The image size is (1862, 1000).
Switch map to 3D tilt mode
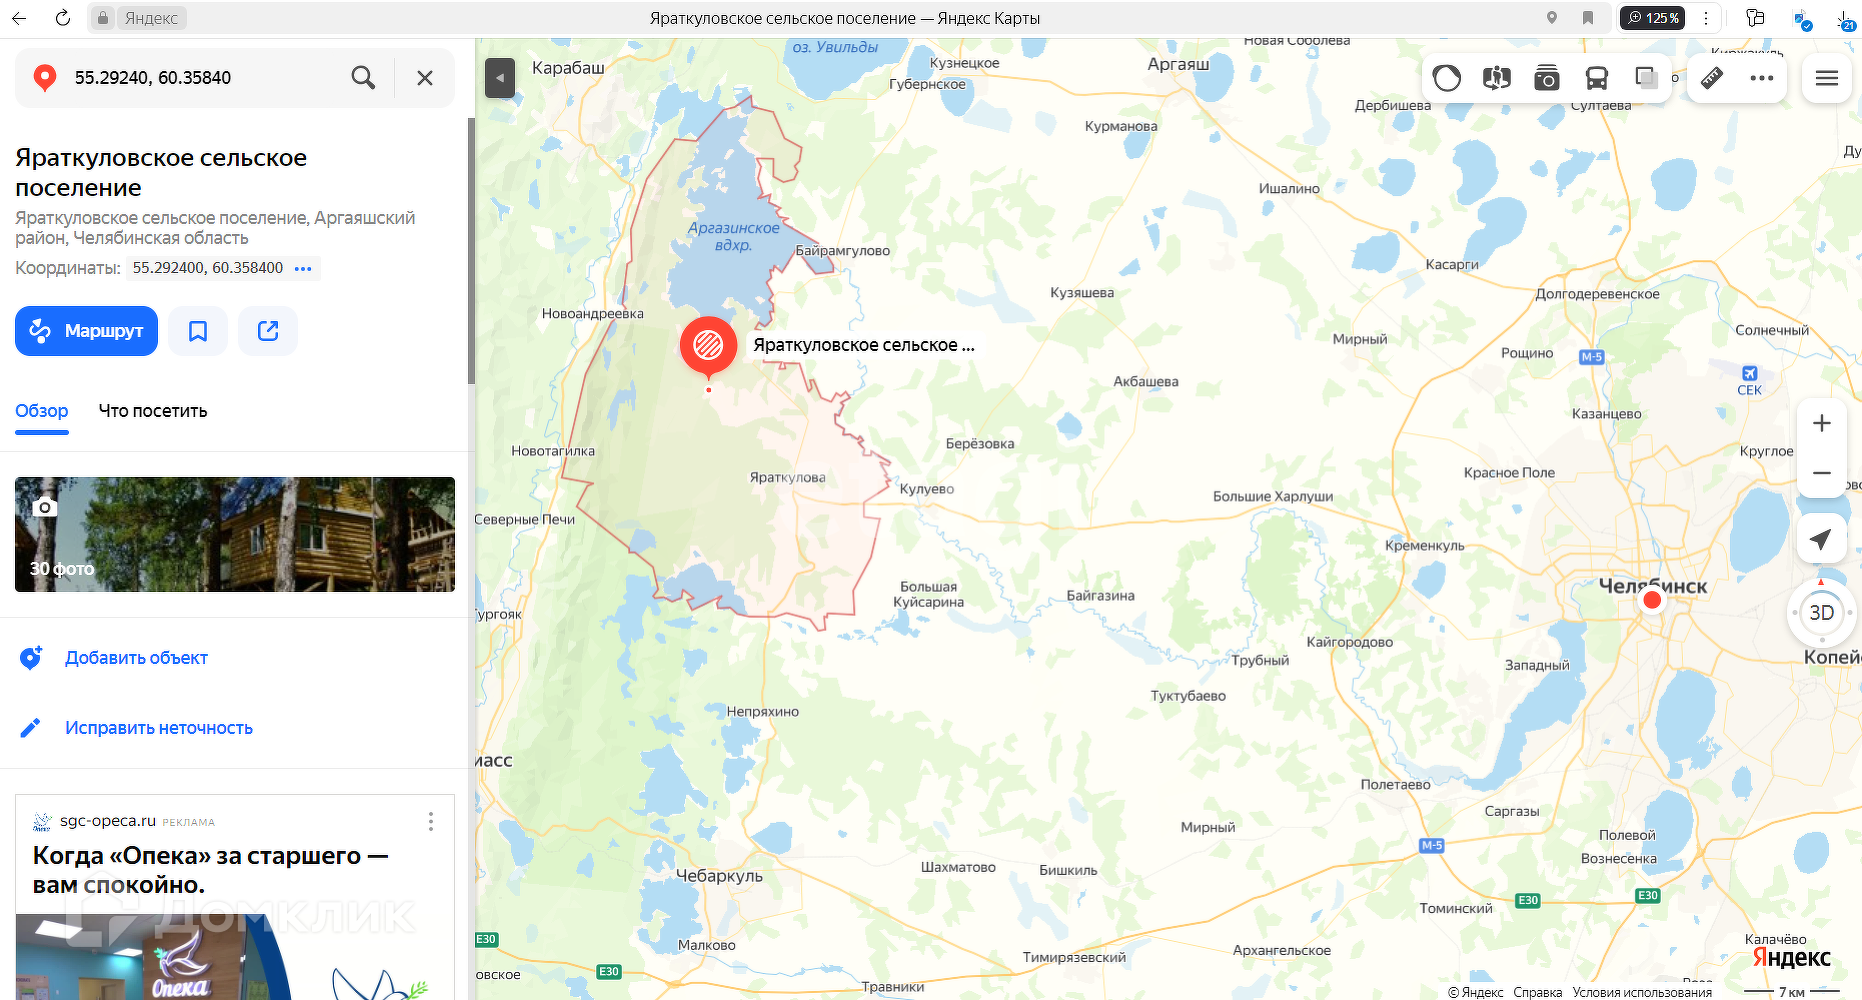tap(1822, 612)
